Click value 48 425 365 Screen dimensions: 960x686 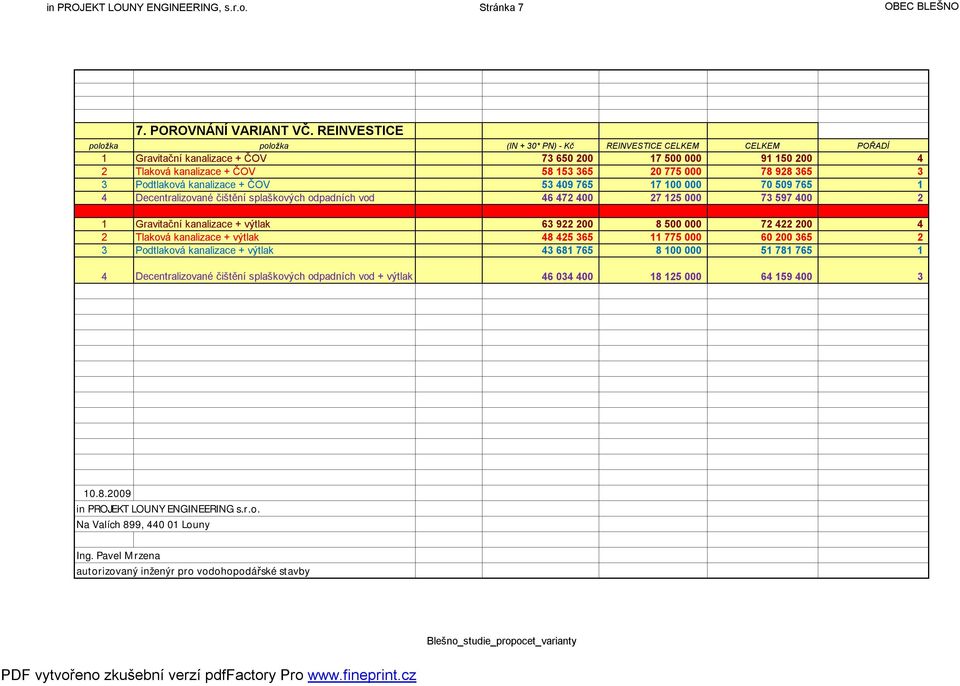pyautogui.click(x=568, y=237)
